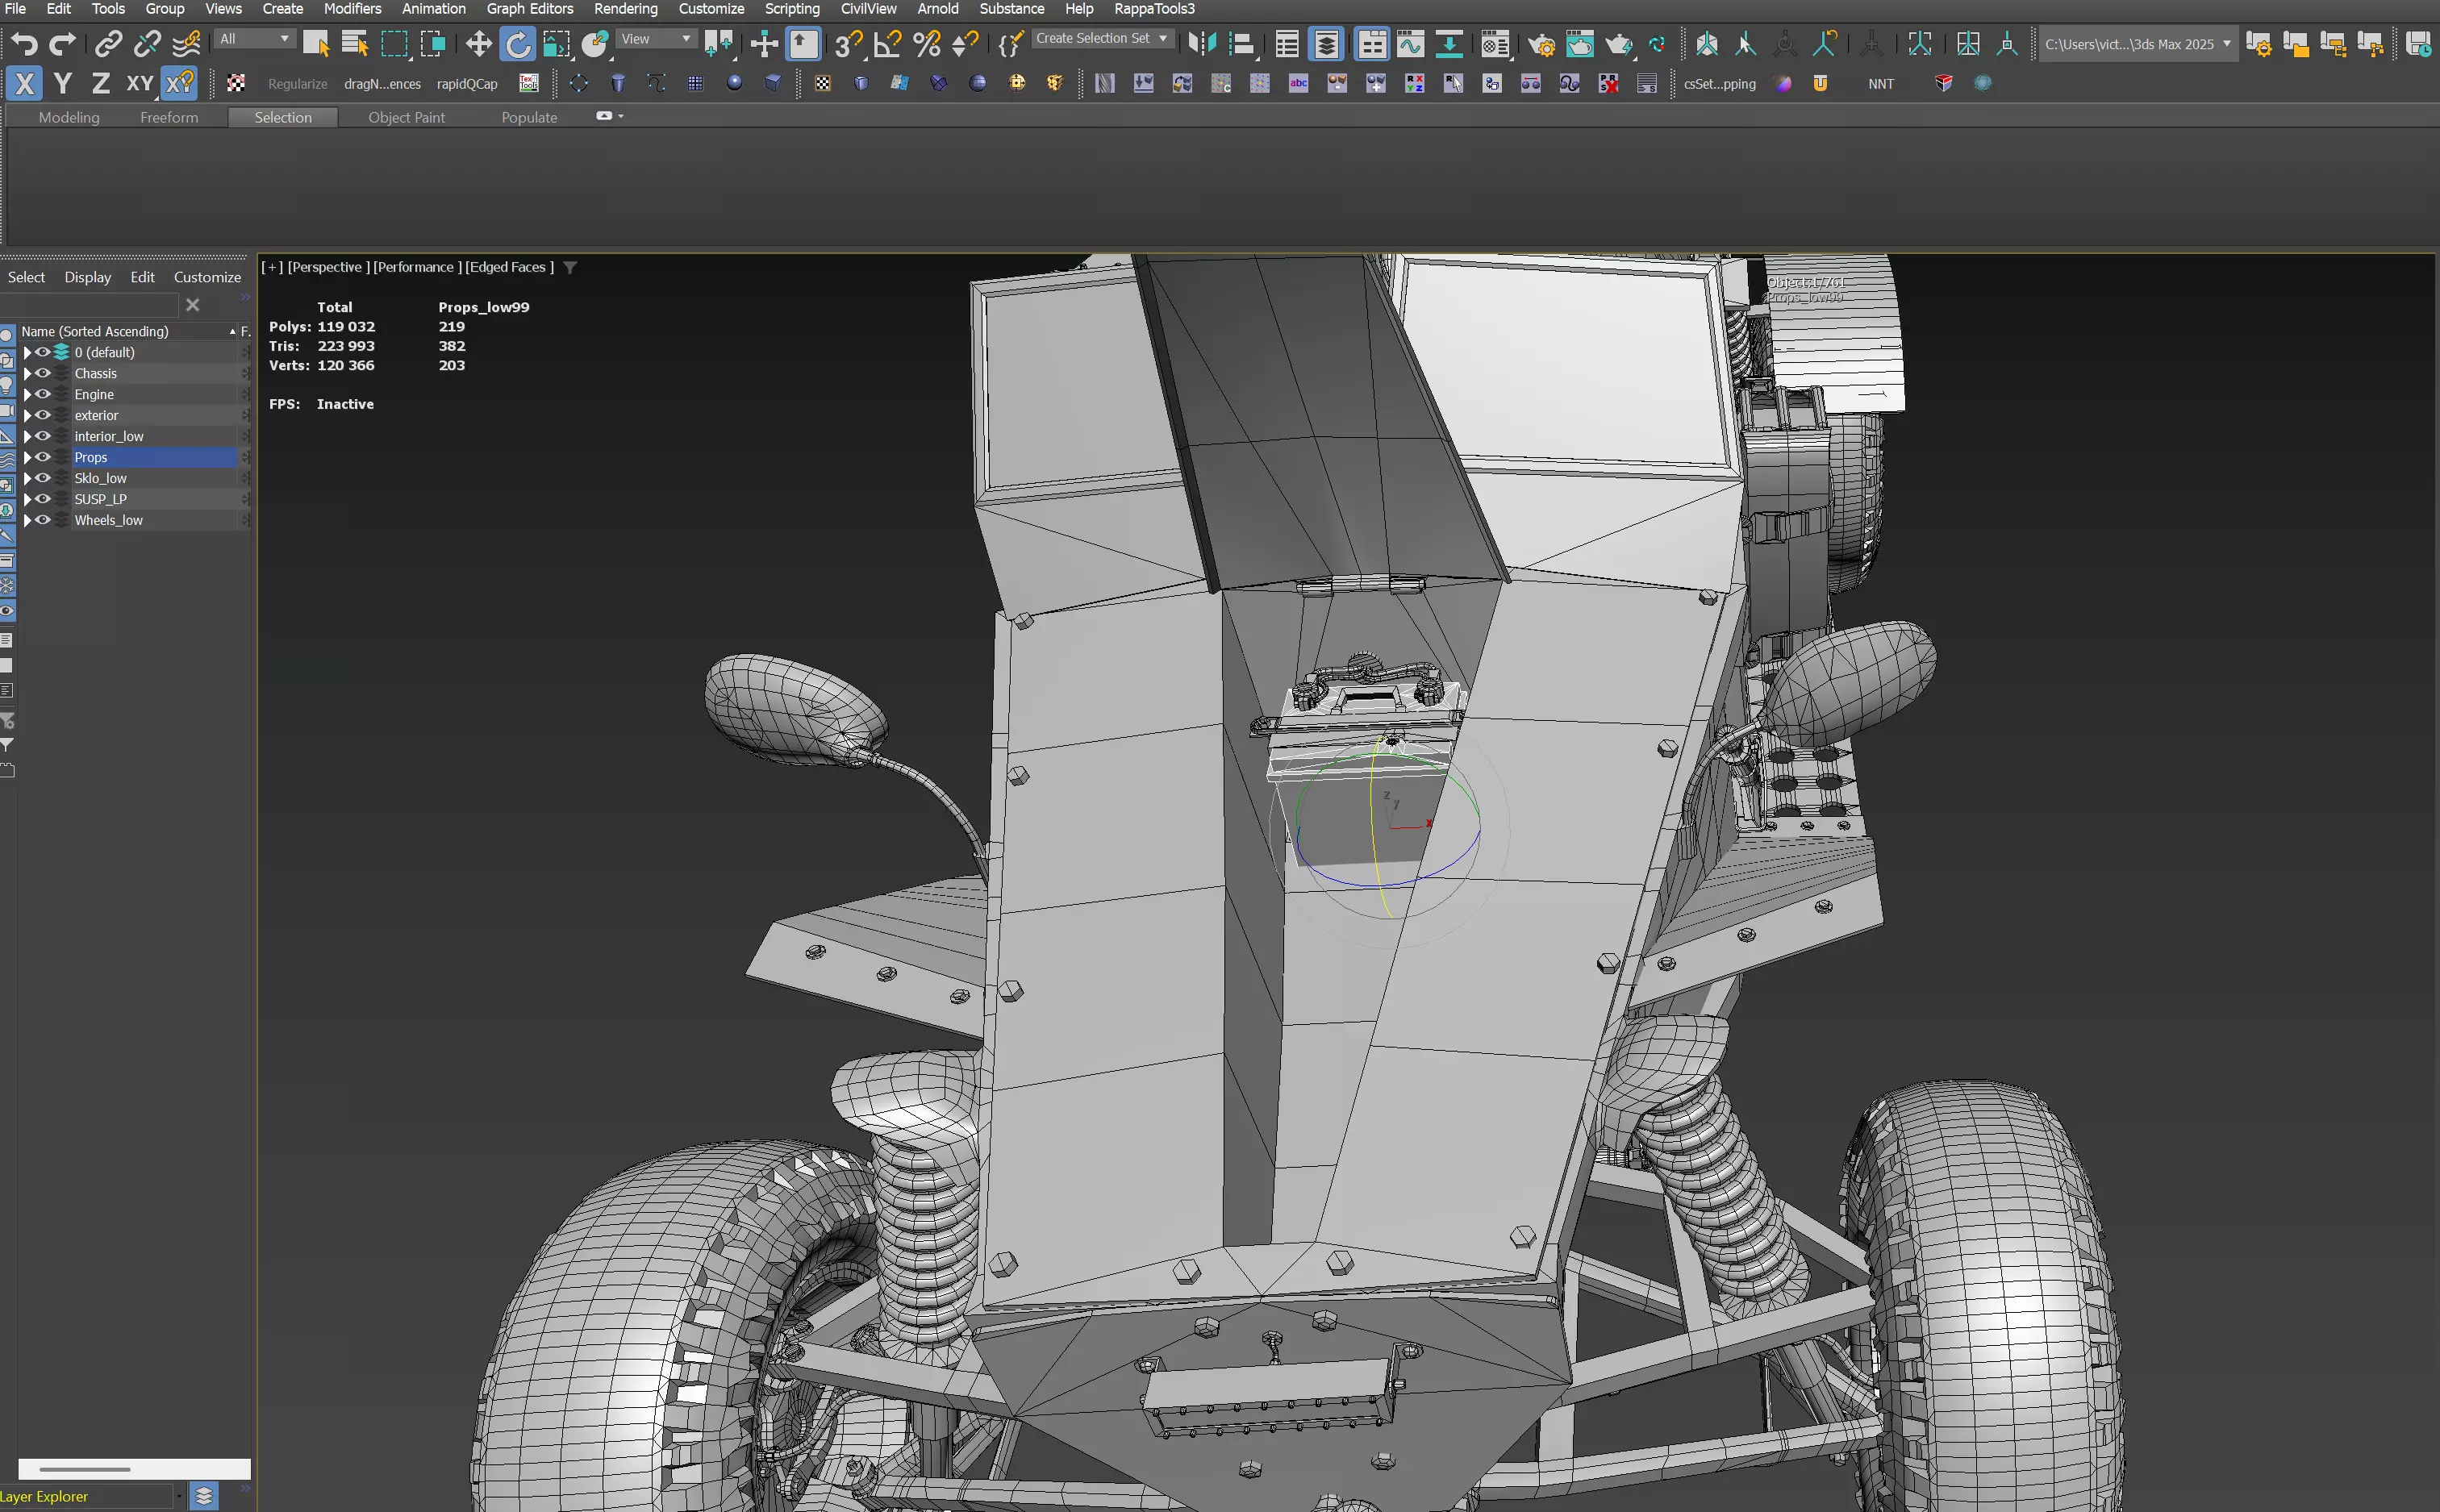Open the Scripting menu
Viewport: 2440px width, 1512px height.
coord(792,9)
